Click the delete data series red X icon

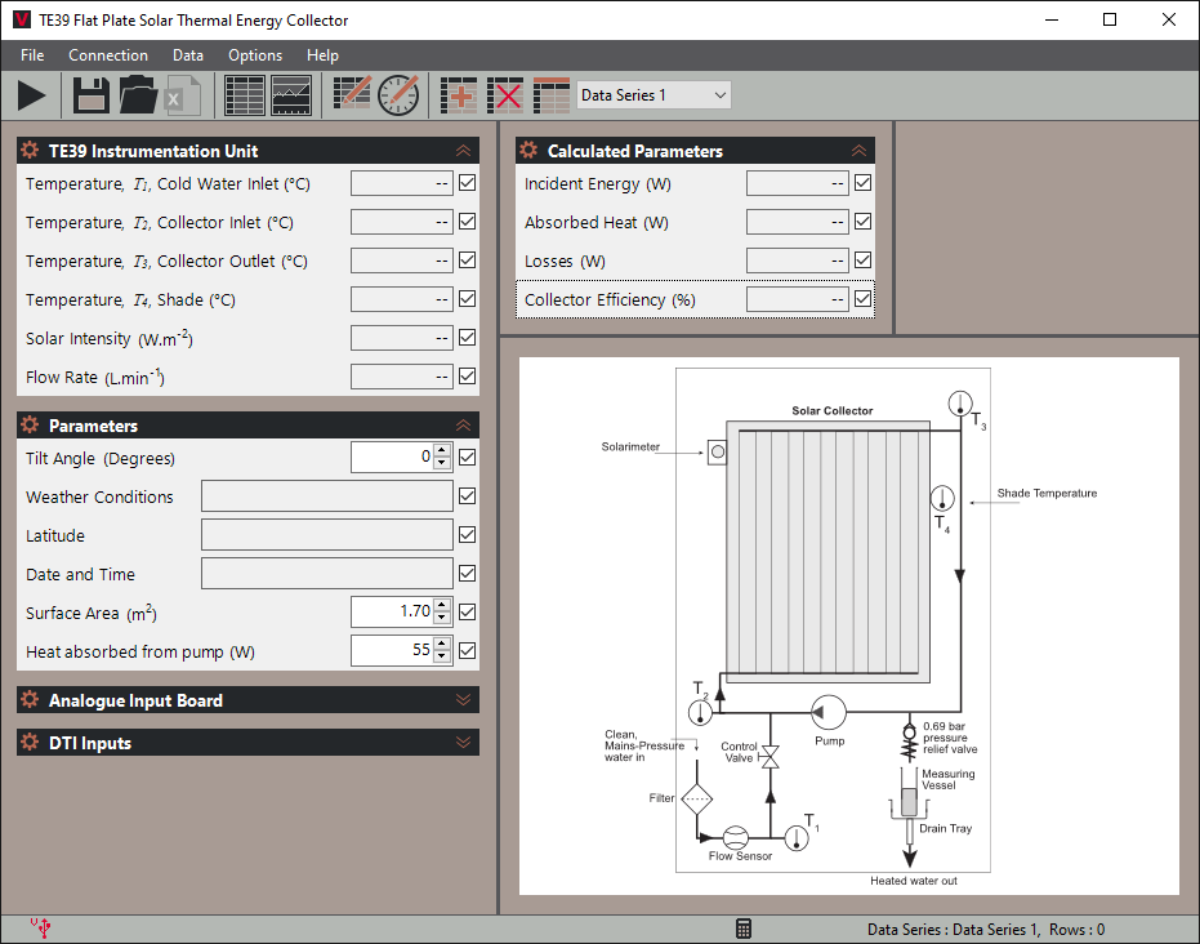(505, 96)
